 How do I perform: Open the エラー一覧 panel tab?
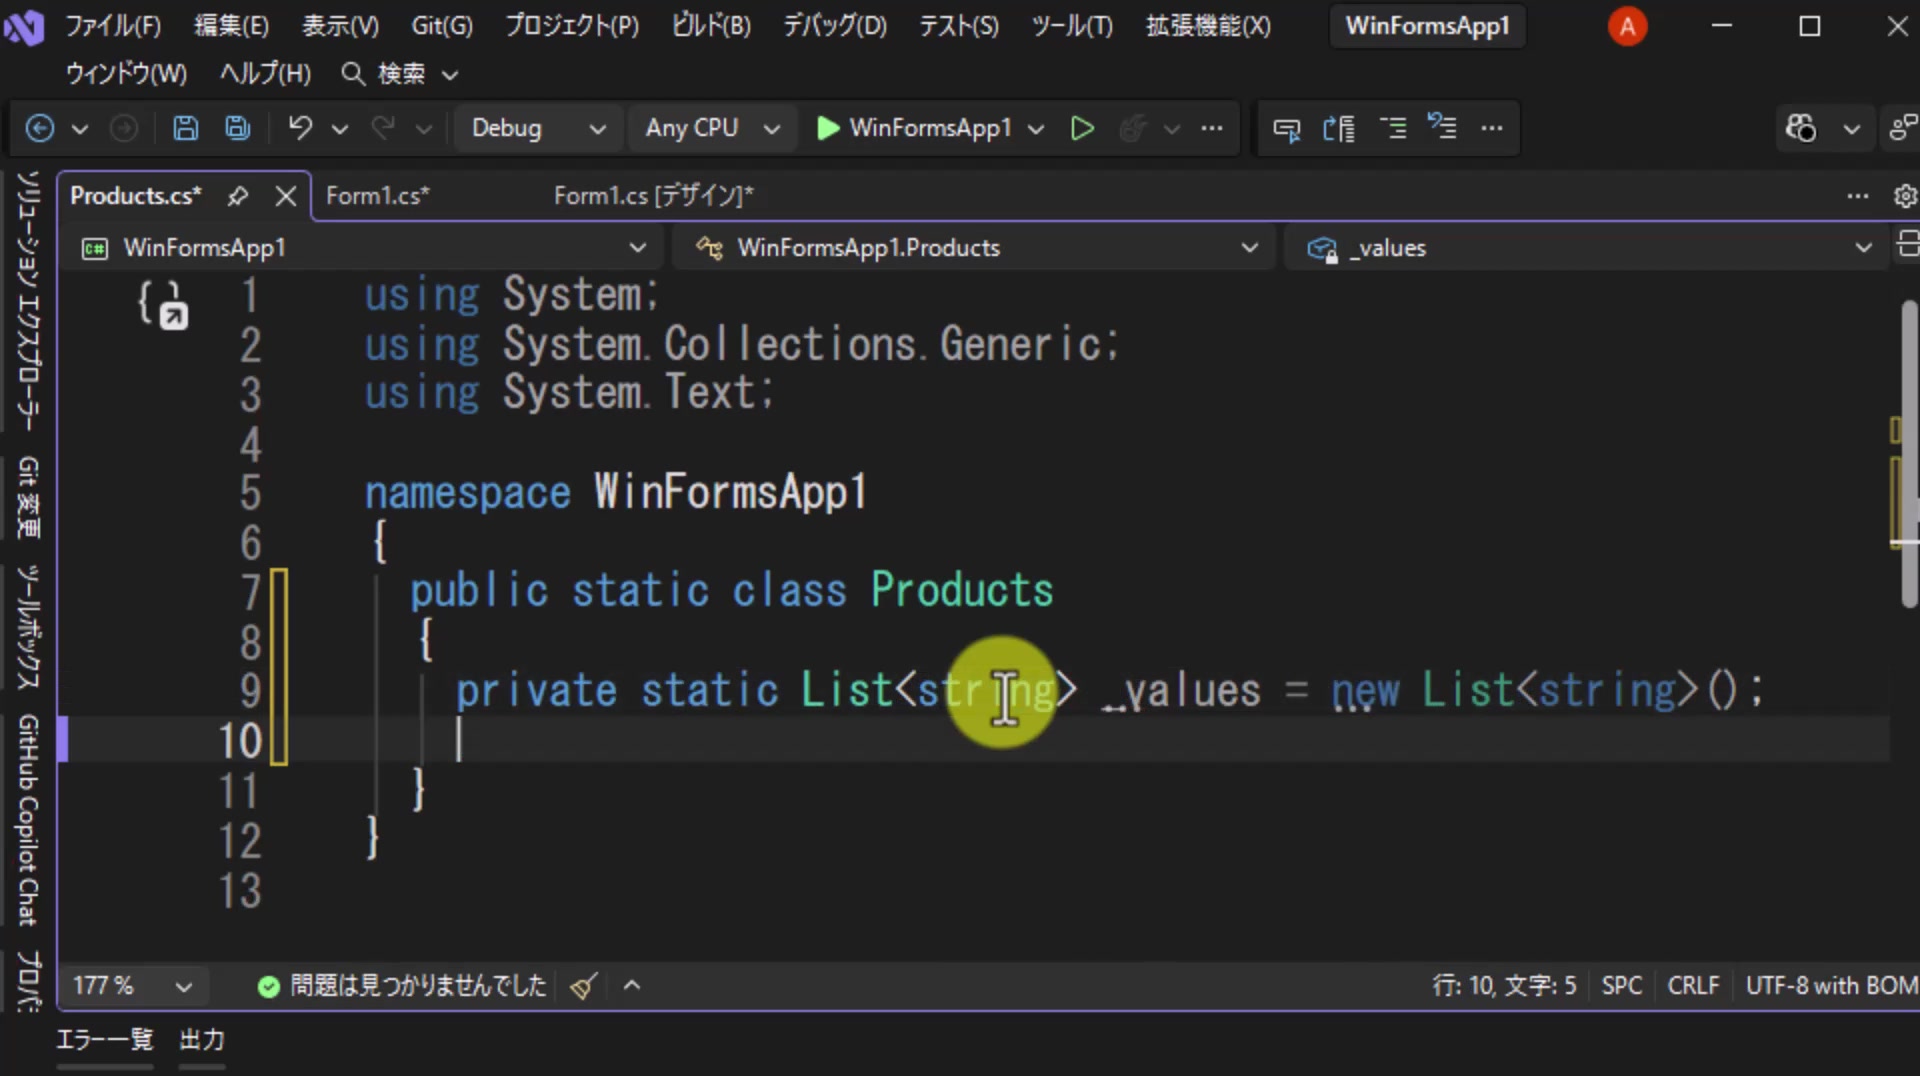pos(105,1040)
